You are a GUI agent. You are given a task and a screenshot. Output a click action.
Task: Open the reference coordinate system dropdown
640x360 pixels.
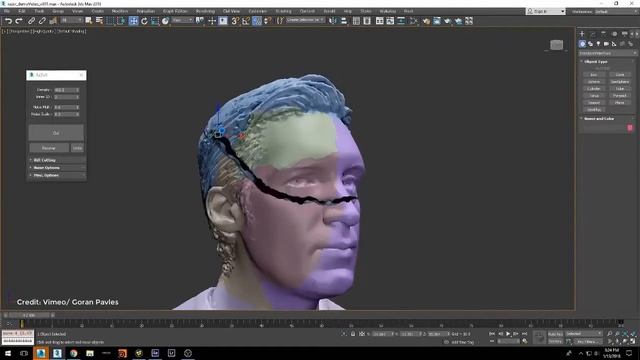[x=182, y=20]
